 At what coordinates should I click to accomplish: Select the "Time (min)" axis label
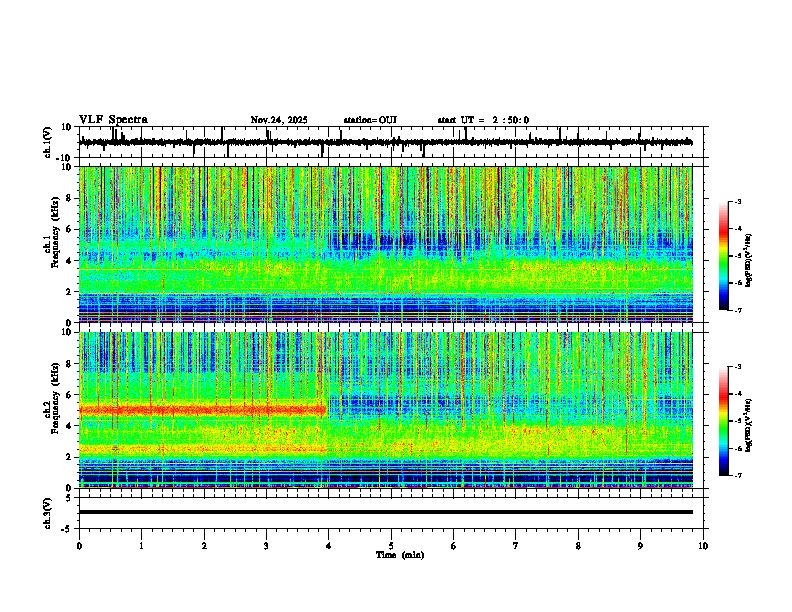click(x=400, y=555)
